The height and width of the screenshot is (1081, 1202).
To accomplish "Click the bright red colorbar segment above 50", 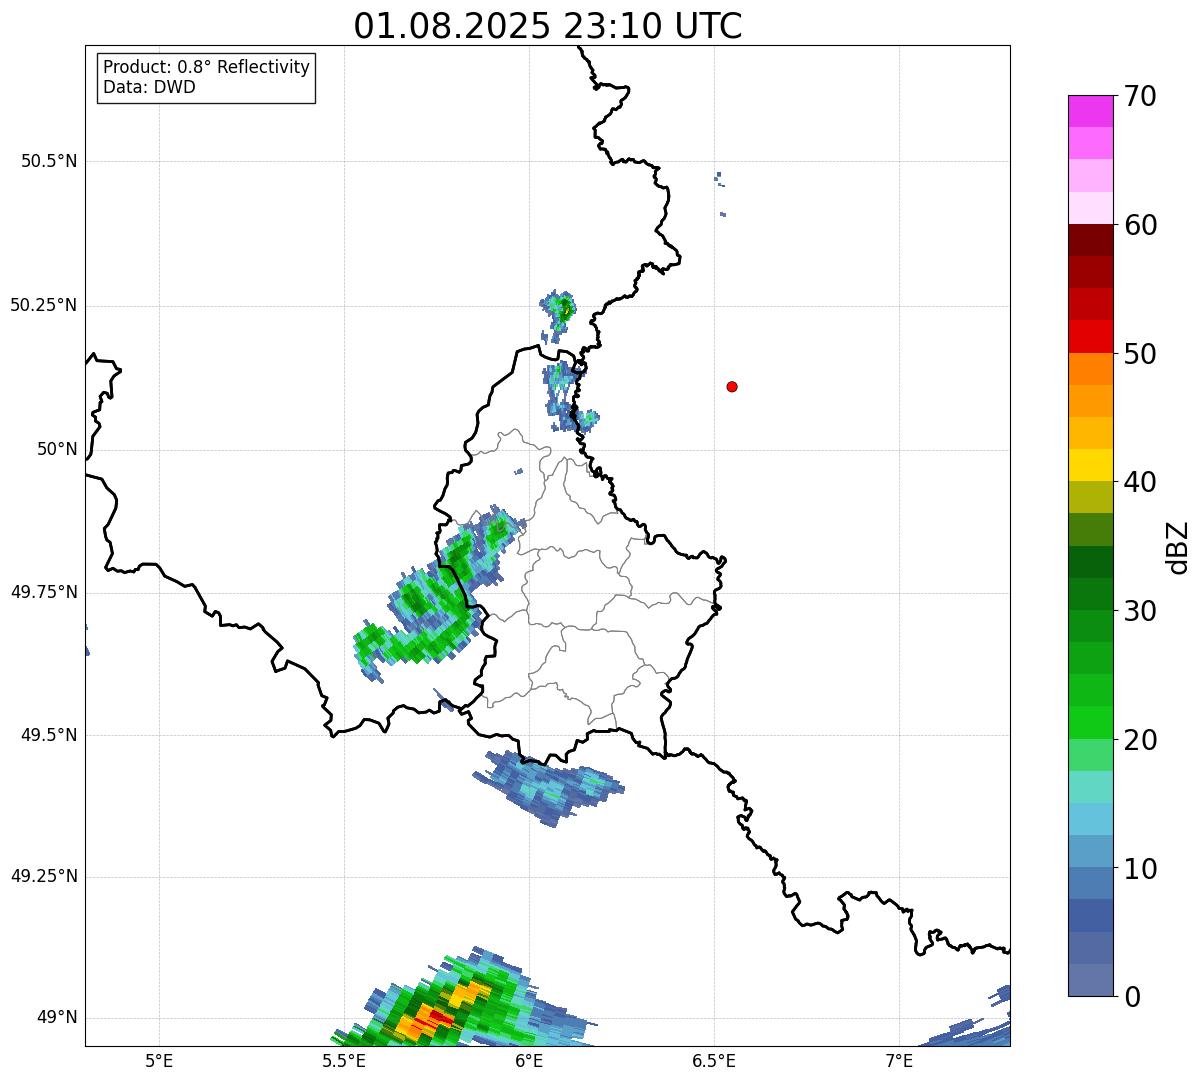I will [x=1090, y=336].
